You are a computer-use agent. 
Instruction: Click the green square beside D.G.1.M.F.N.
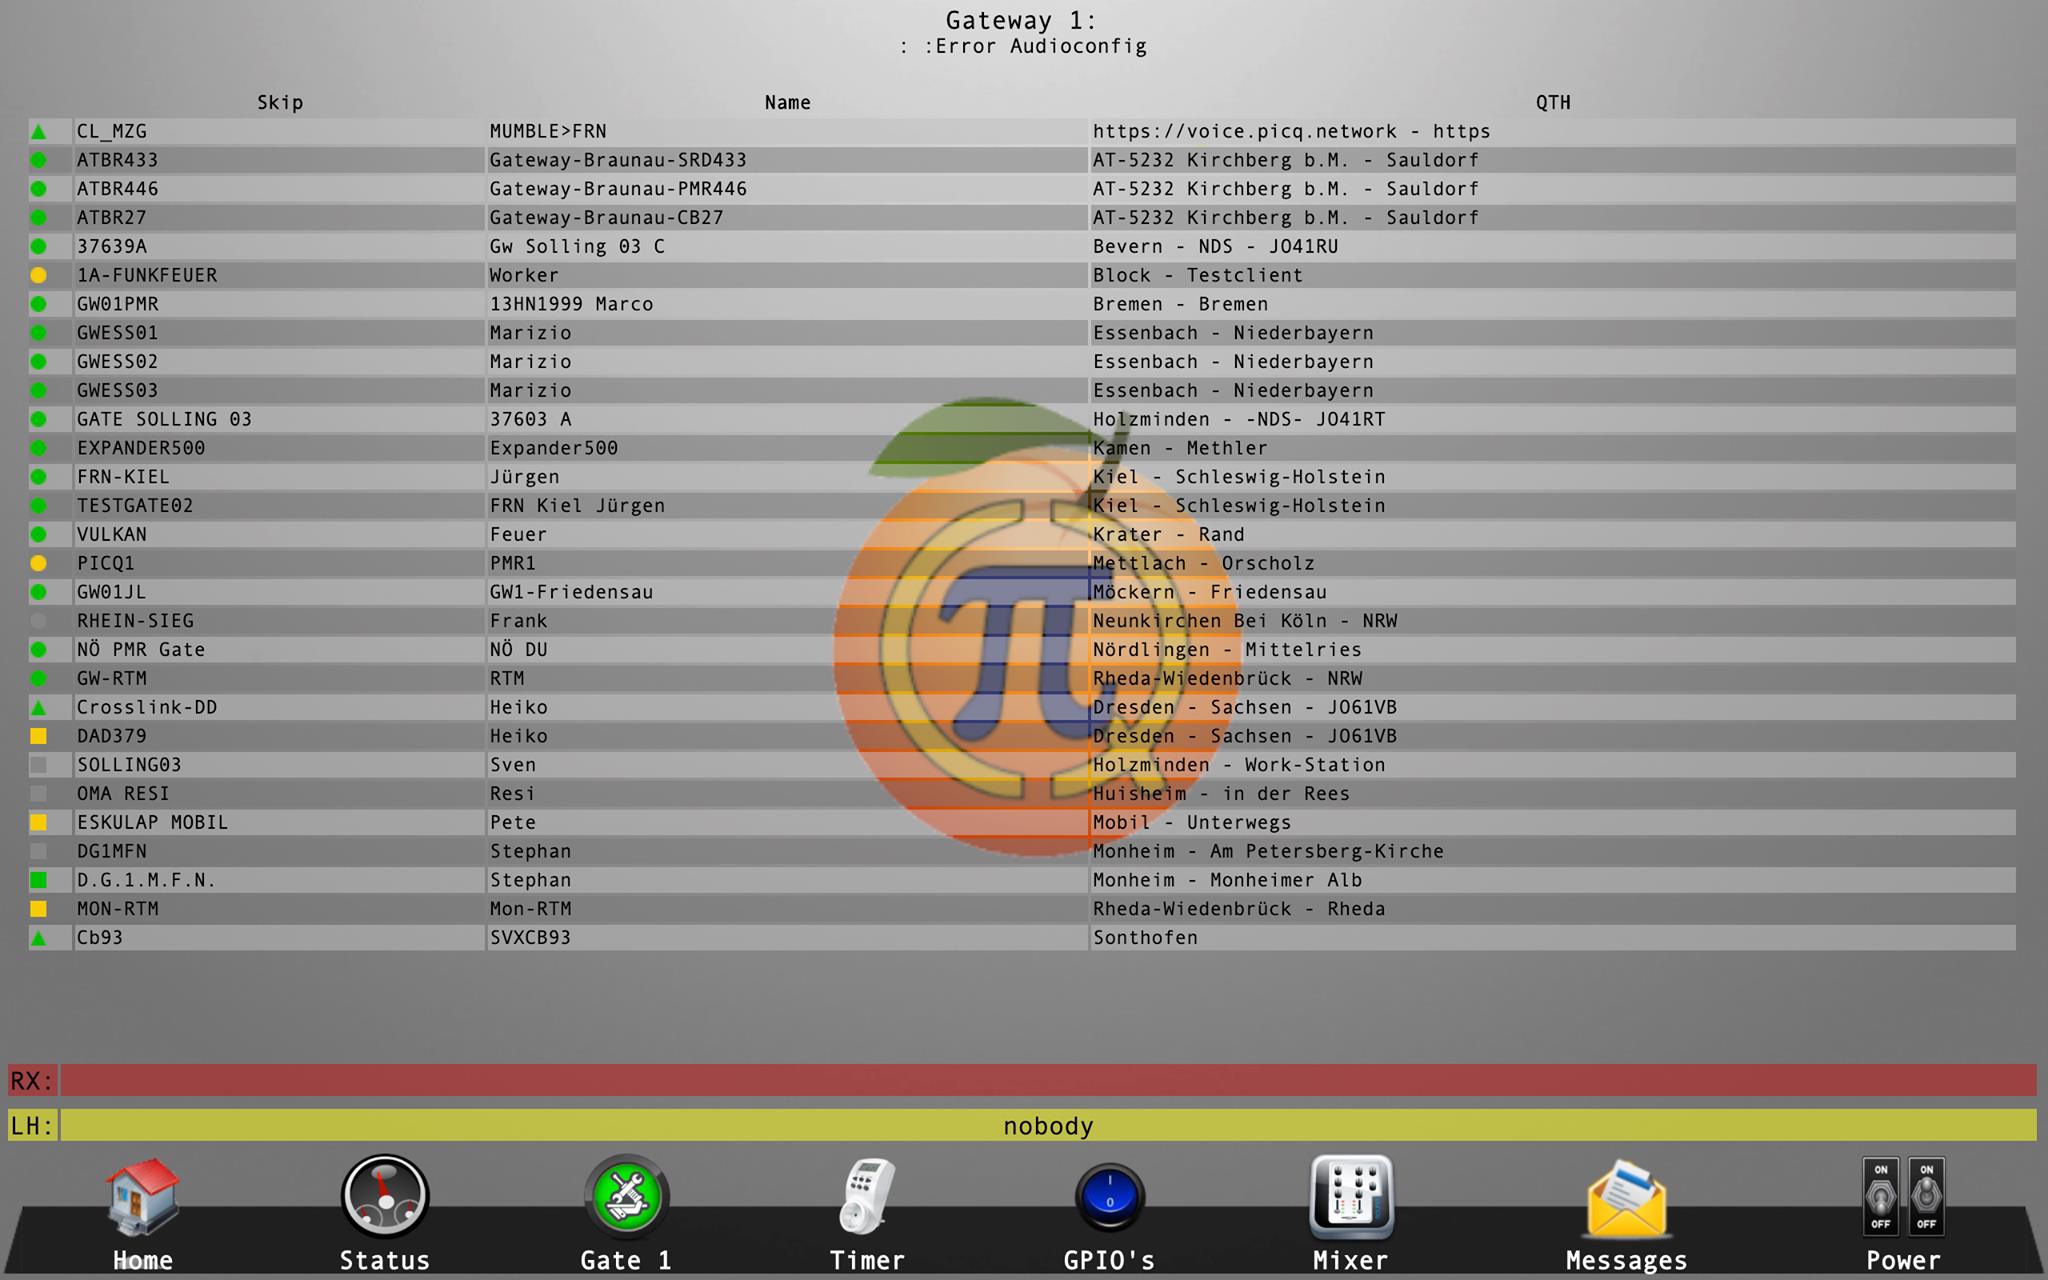click(x=39, y=880)
